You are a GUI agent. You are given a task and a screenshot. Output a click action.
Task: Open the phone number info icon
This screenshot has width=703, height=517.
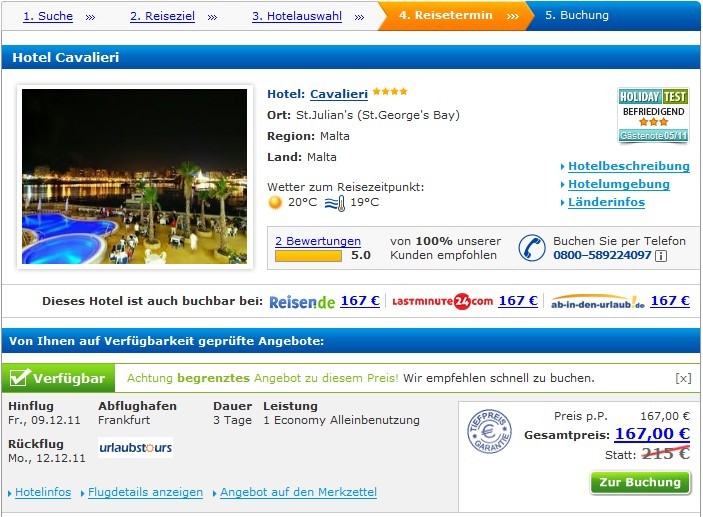click(x=661, y=256)
